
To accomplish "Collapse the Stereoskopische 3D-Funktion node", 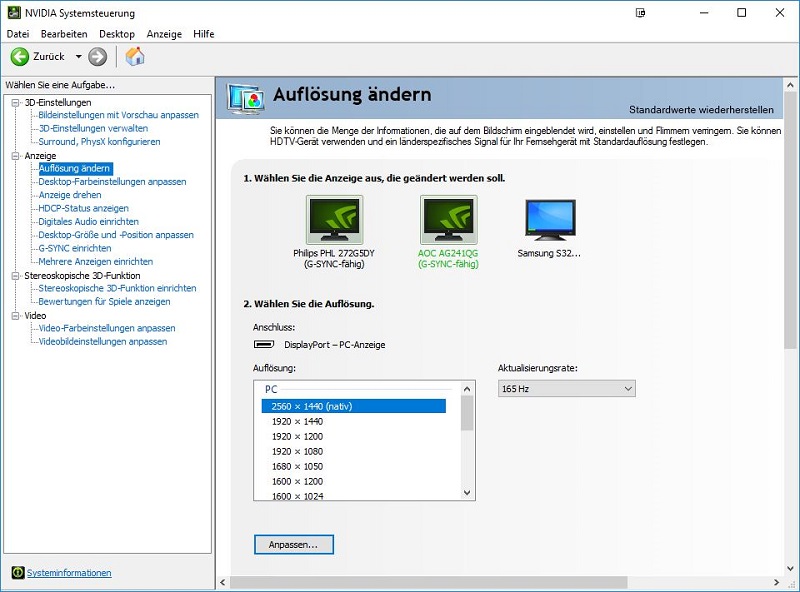I will click(x=16, y=276).
